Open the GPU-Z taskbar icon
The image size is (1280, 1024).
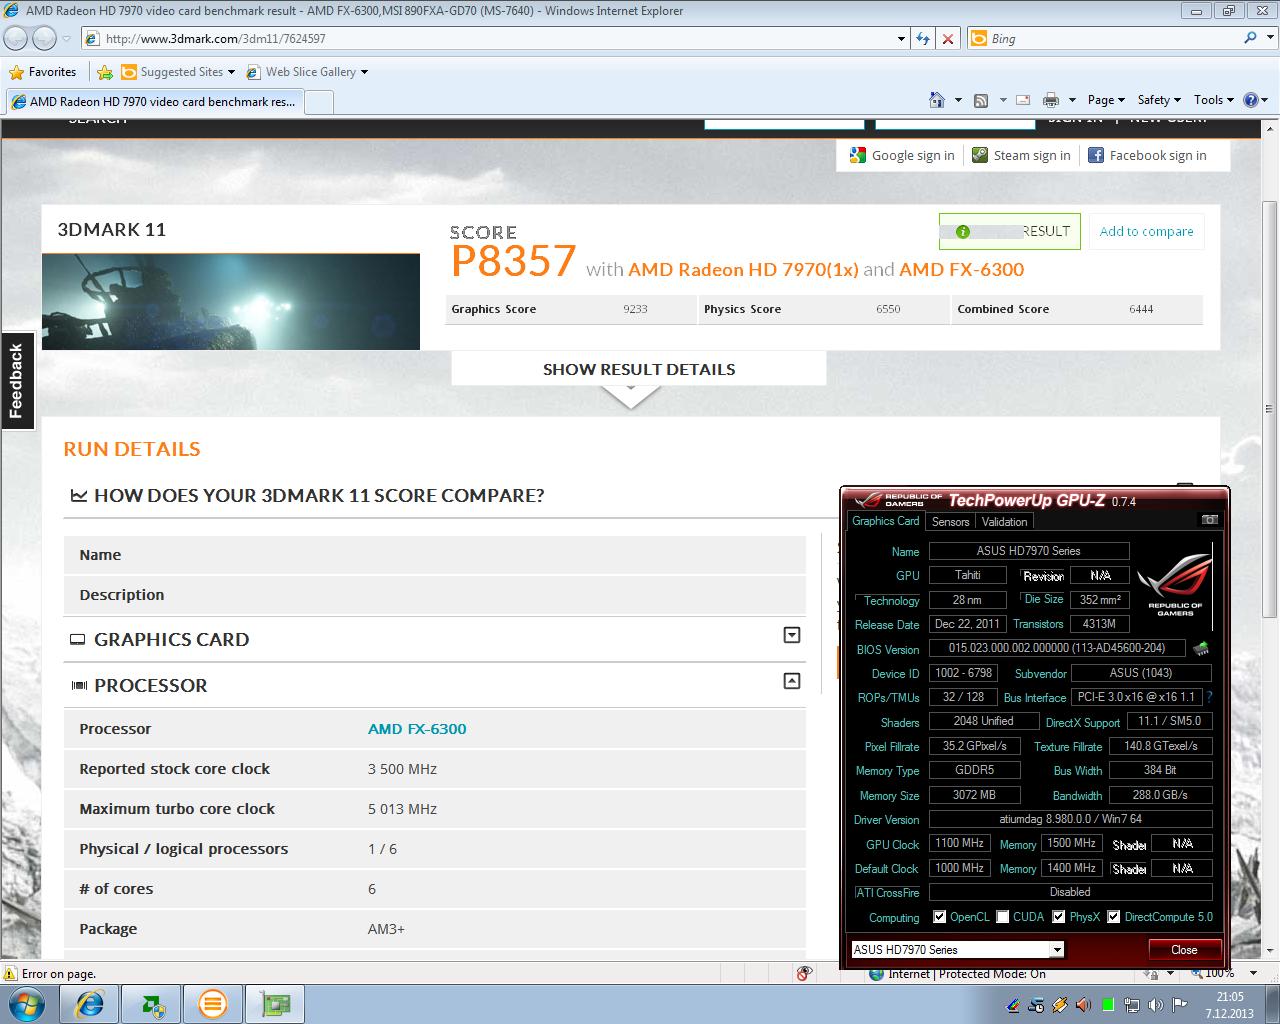(x=273, y=1004)
